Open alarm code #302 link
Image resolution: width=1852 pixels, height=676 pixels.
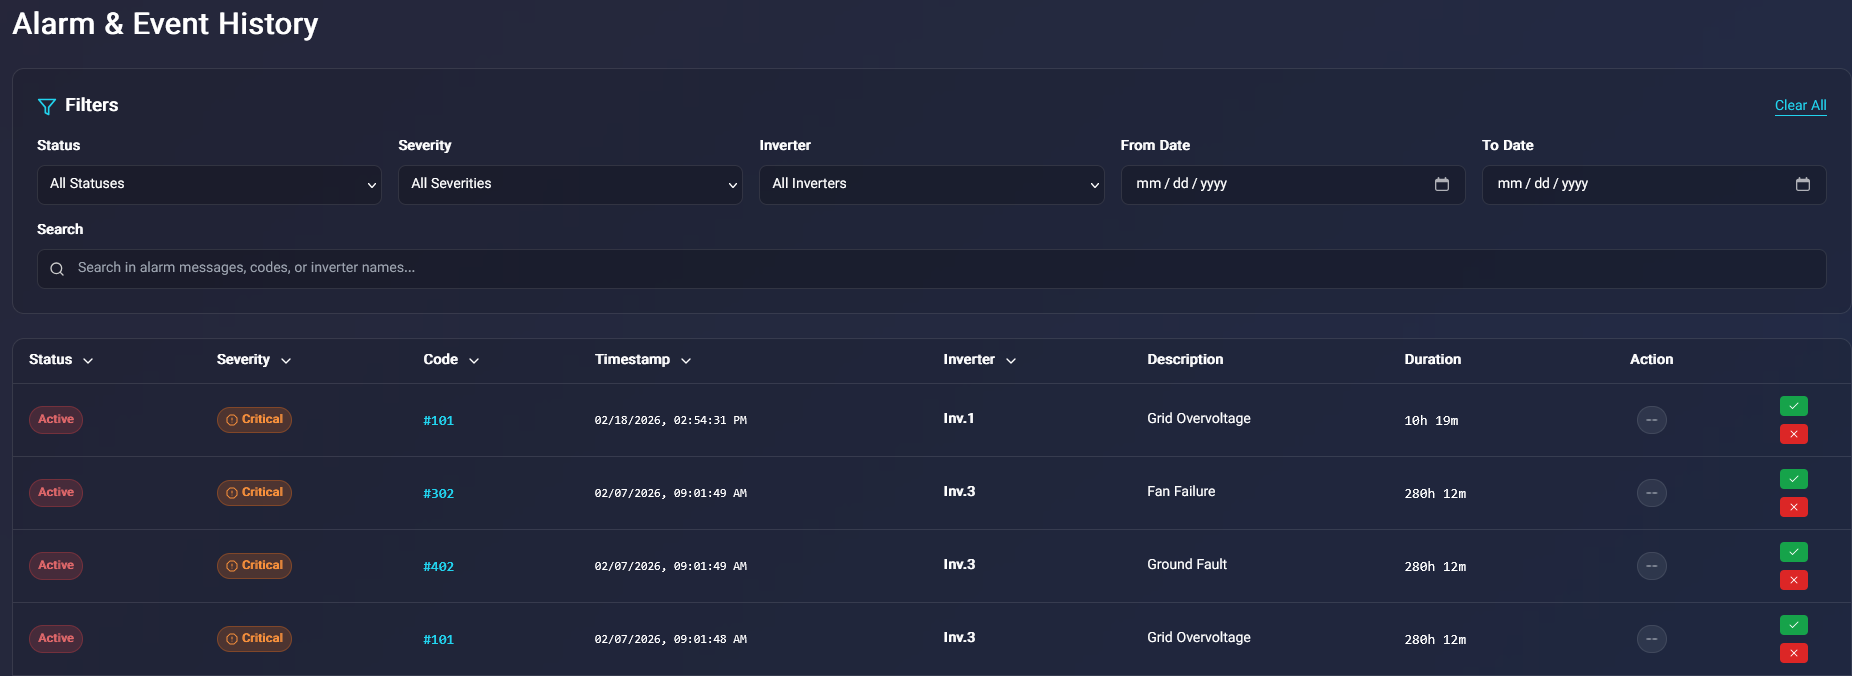[x=438, y=494]
